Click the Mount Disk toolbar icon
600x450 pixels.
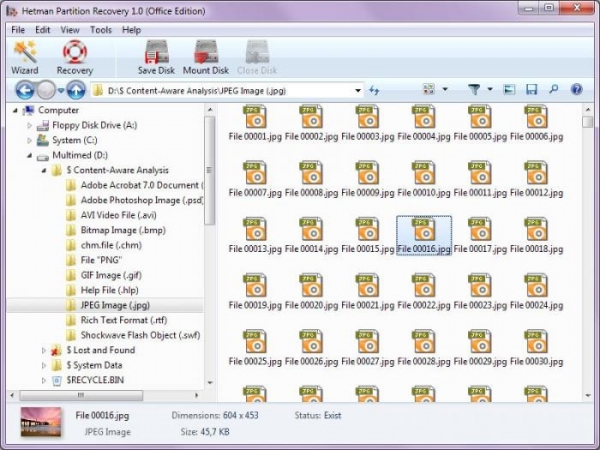point(205,56)
